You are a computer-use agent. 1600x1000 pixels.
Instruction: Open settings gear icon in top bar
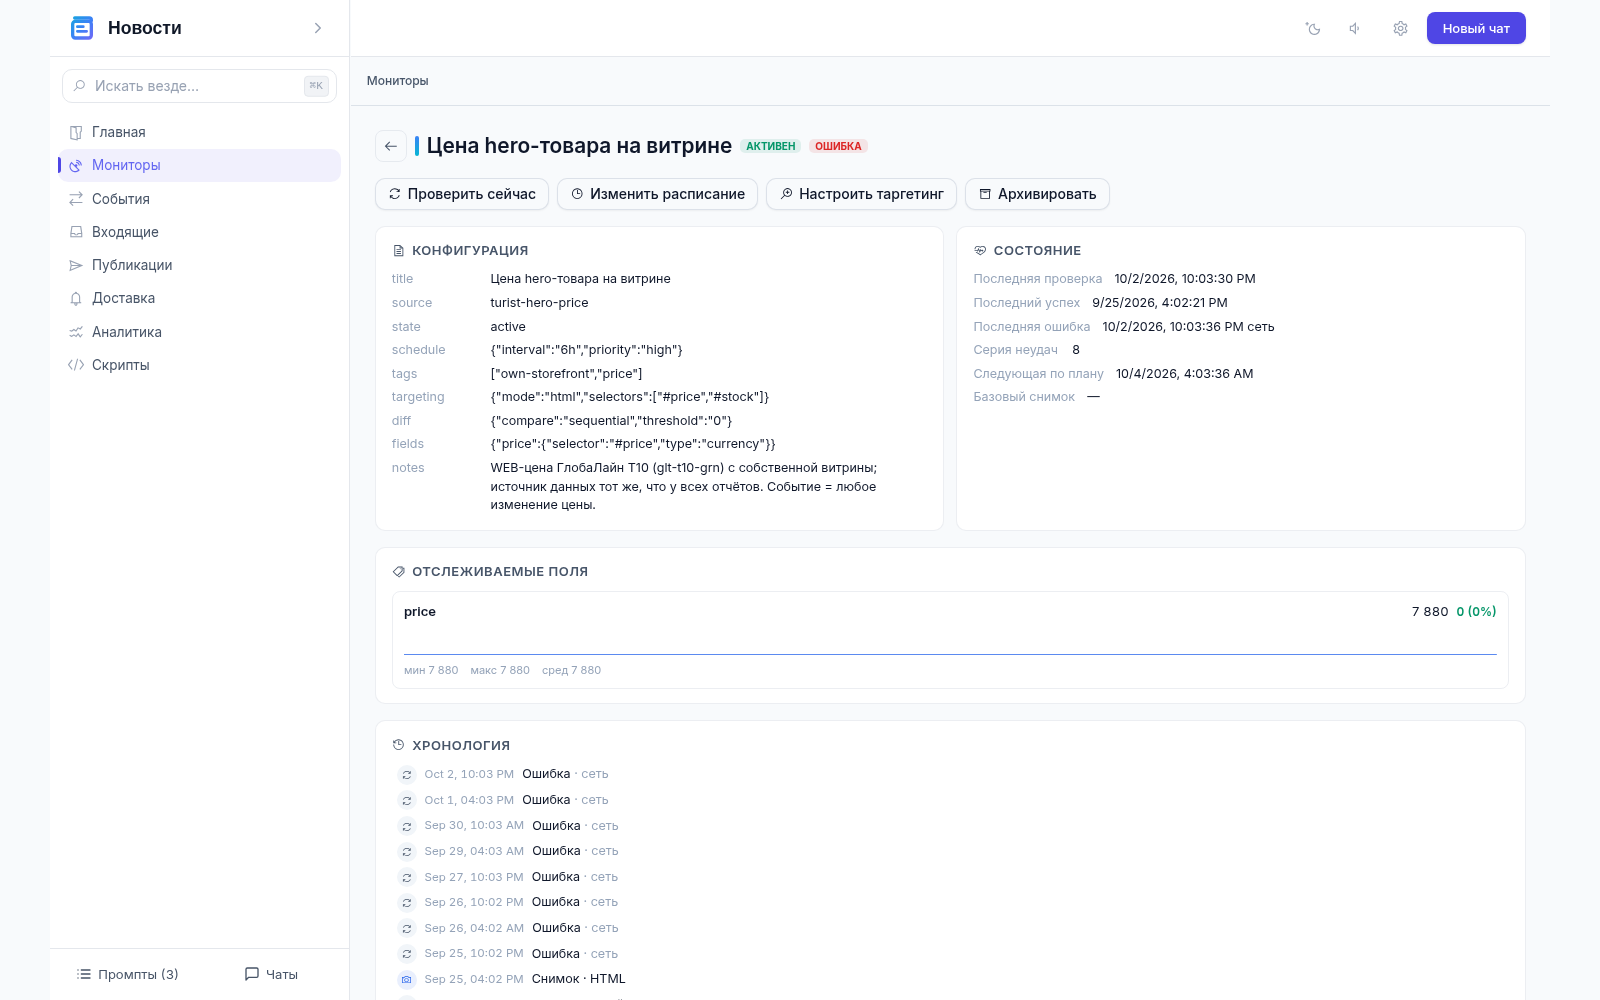point(1400,28)
